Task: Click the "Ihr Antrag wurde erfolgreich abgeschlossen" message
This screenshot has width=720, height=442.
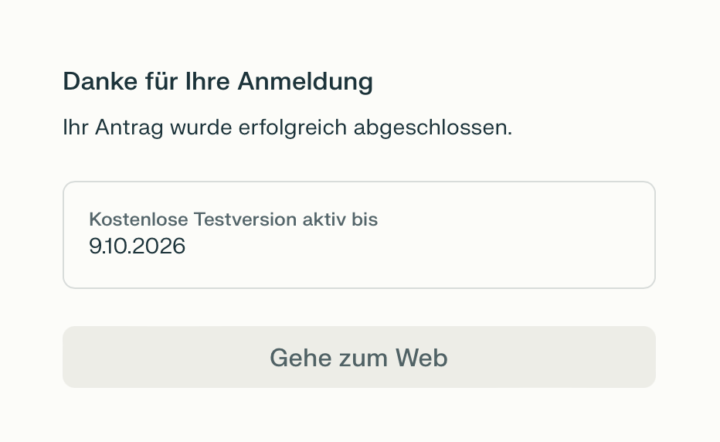Action: coord(287,129)
